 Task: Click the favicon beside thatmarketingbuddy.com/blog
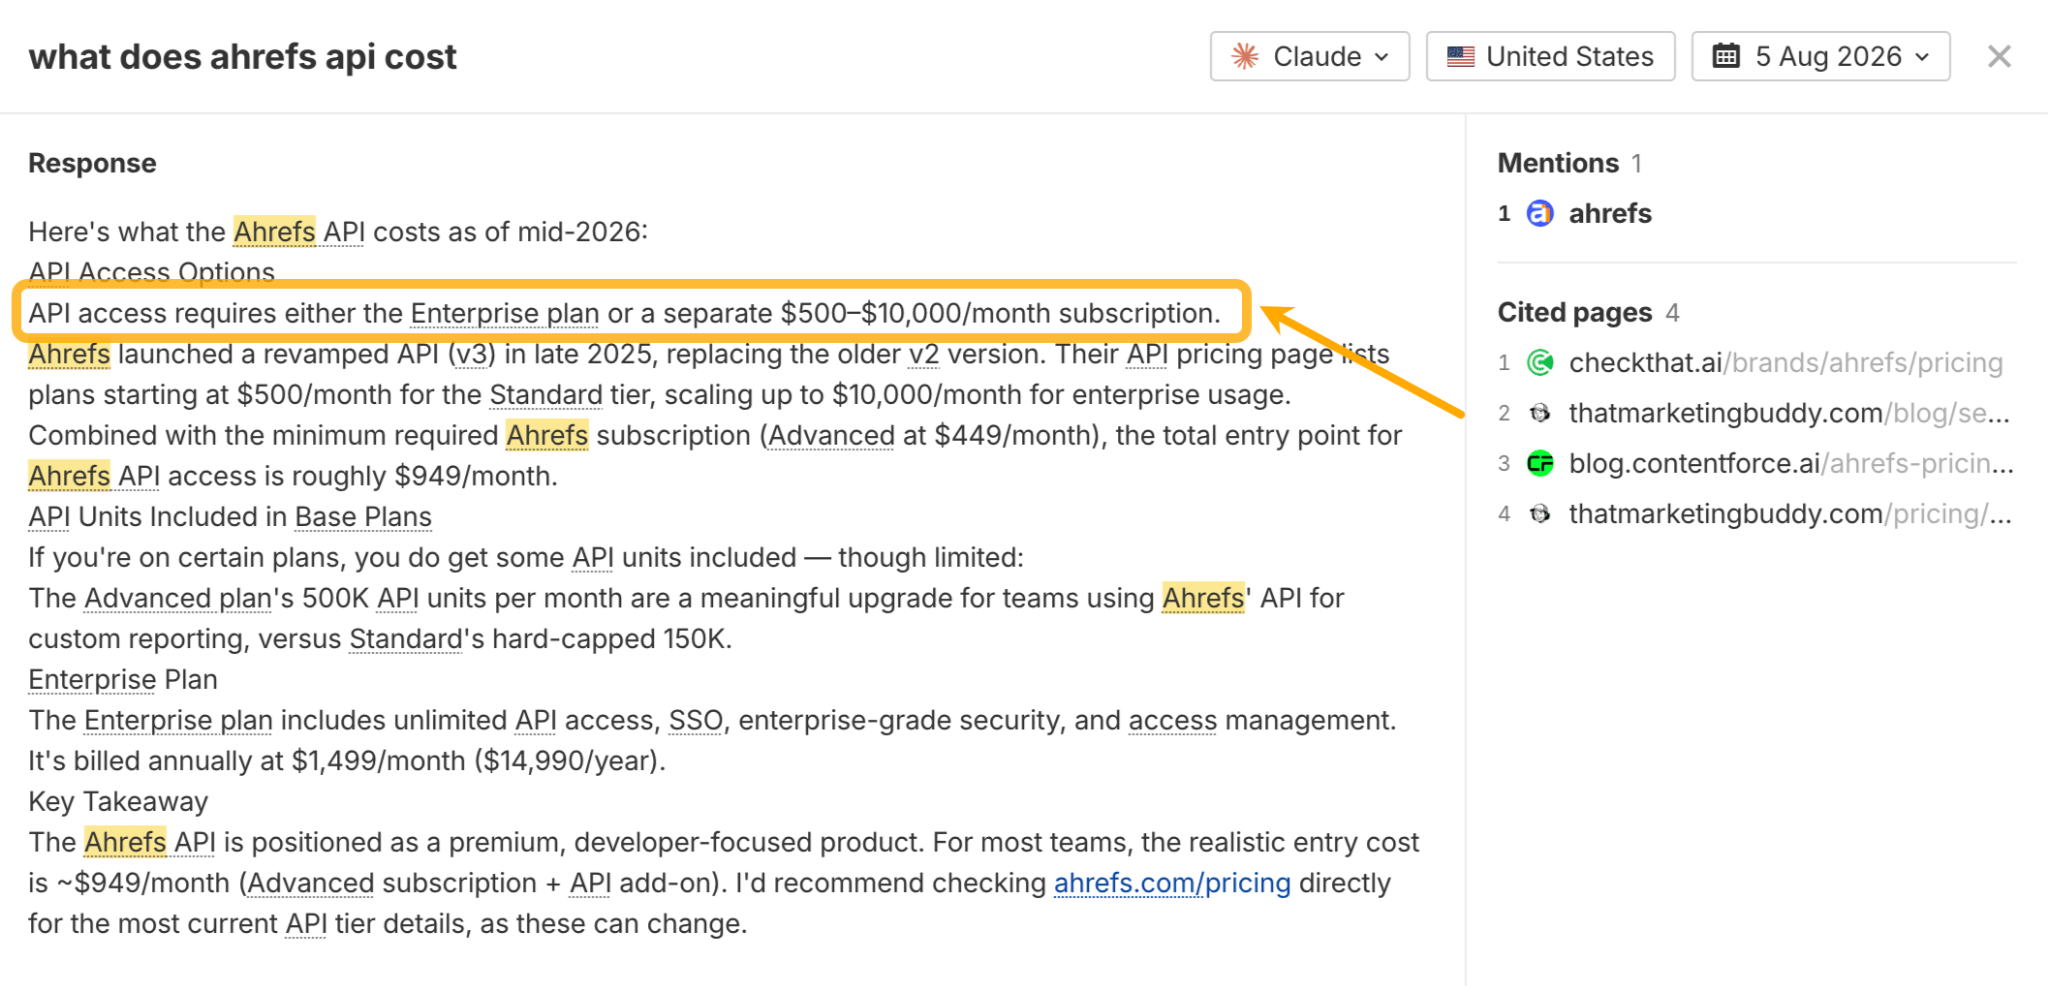point(1540,413)
